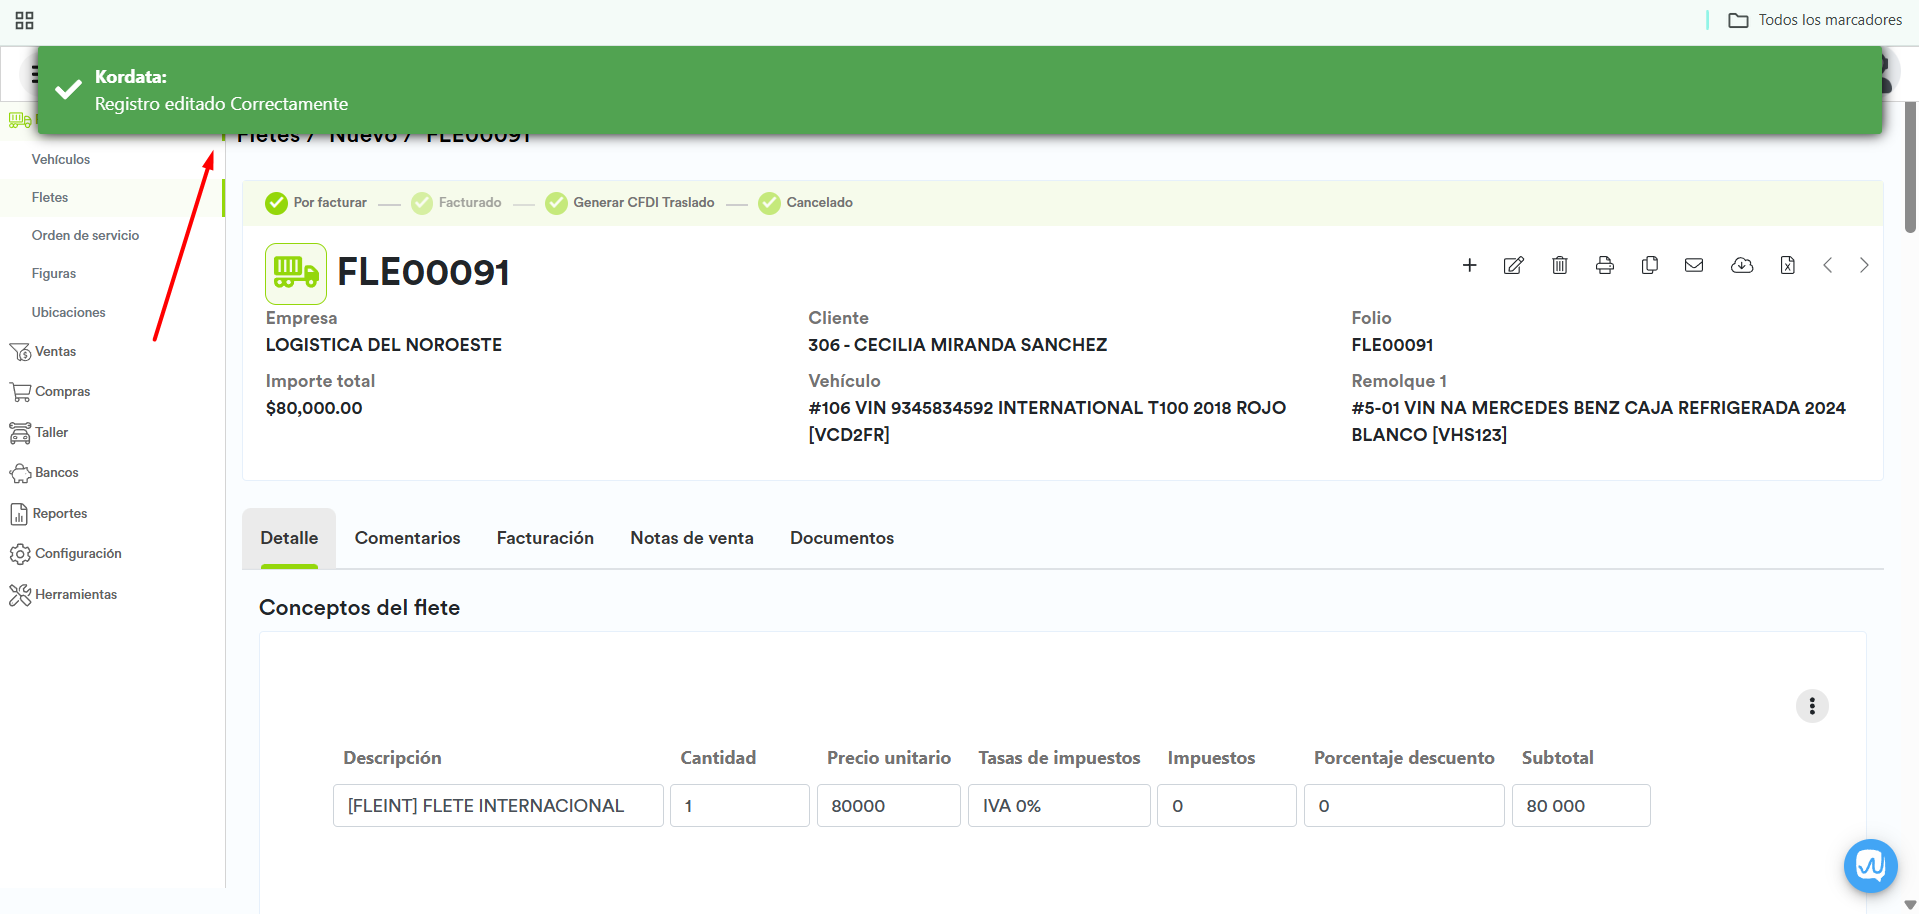Duplicate the record with the copy icon

1649,265
